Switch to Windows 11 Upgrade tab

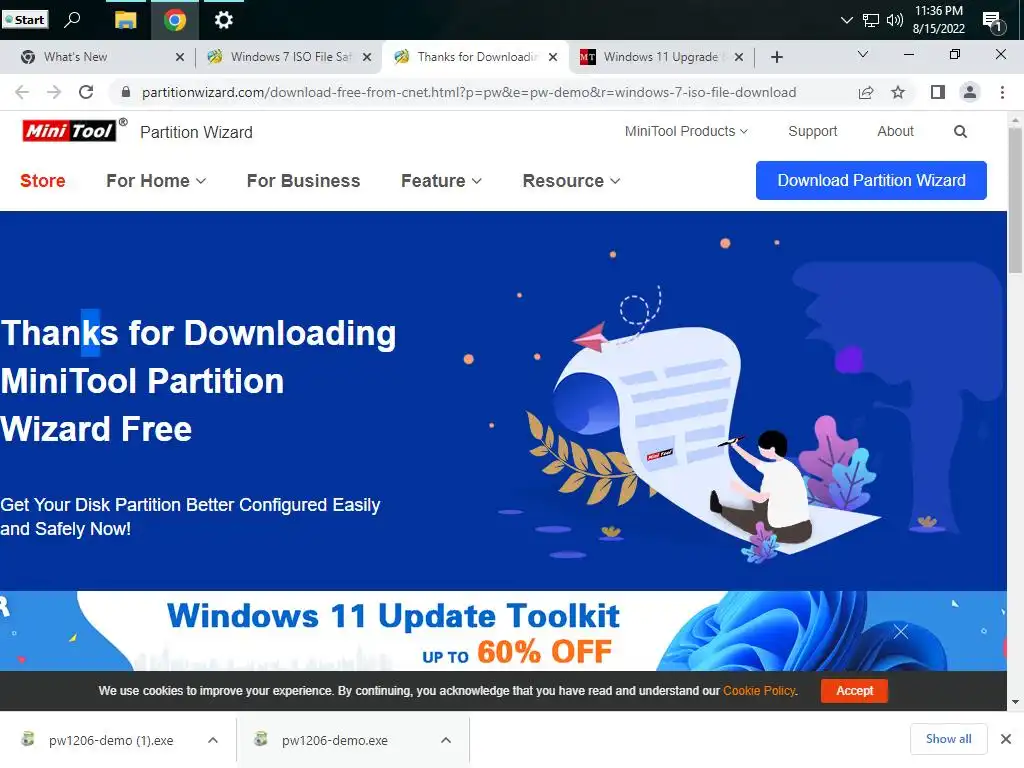point(661,57)
